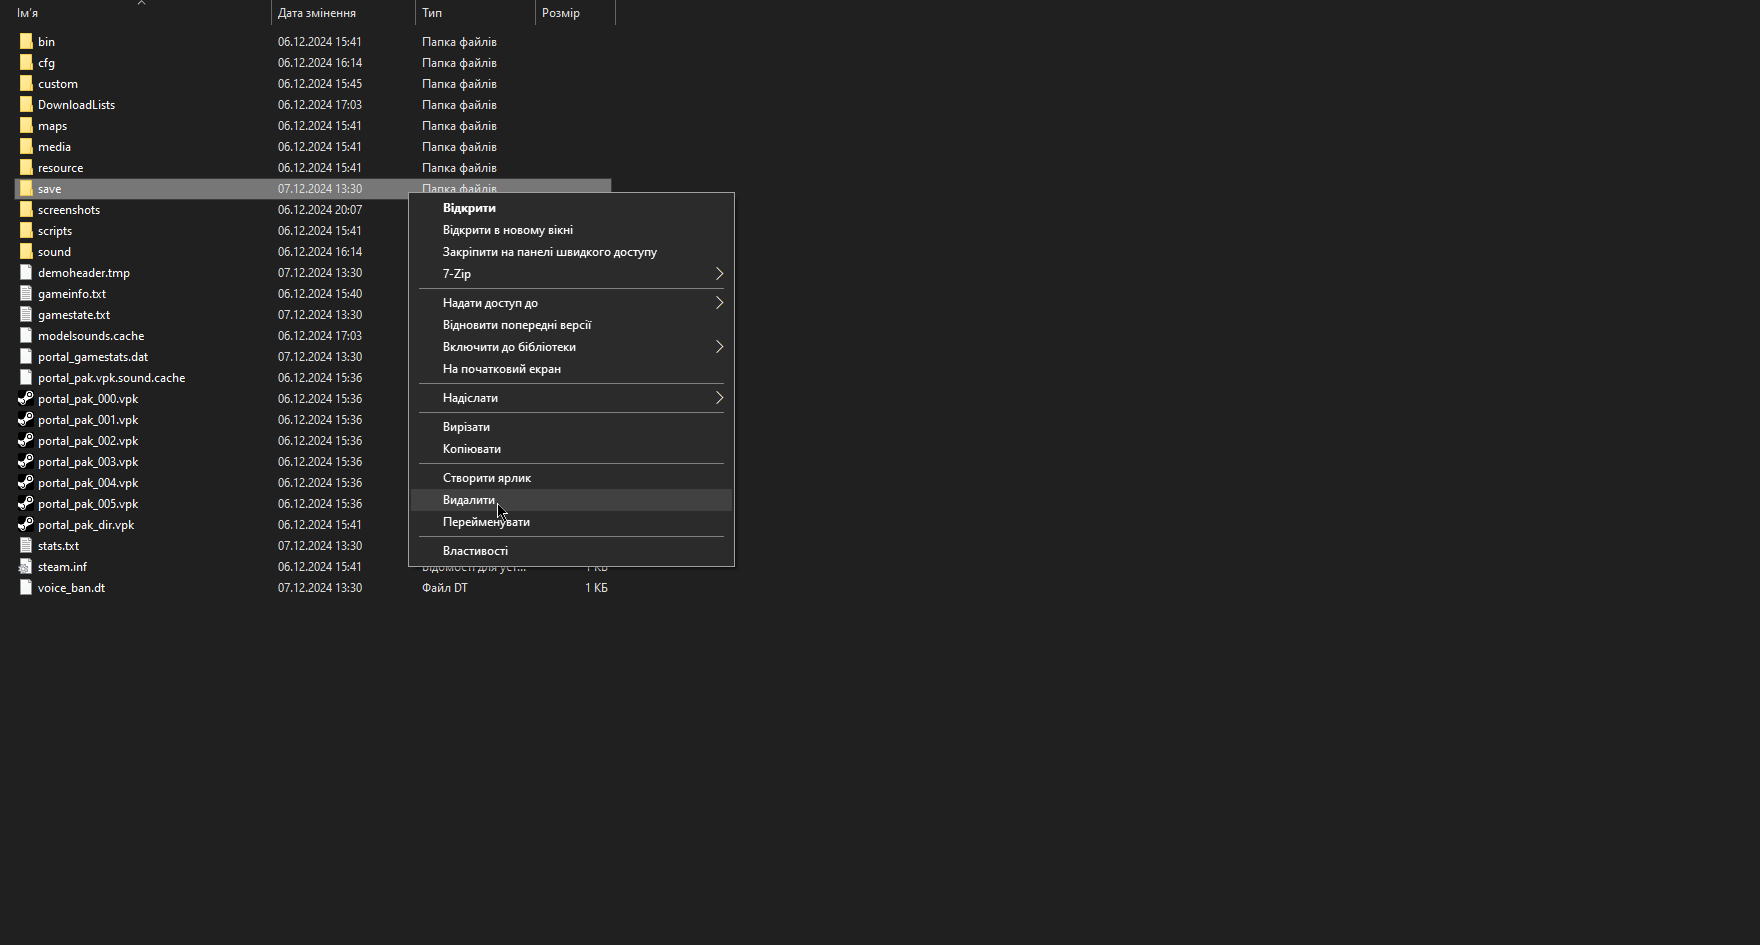Expand the 7-Zip submenu
Viewport: 1760px width, 945px height.
(719, 274)
